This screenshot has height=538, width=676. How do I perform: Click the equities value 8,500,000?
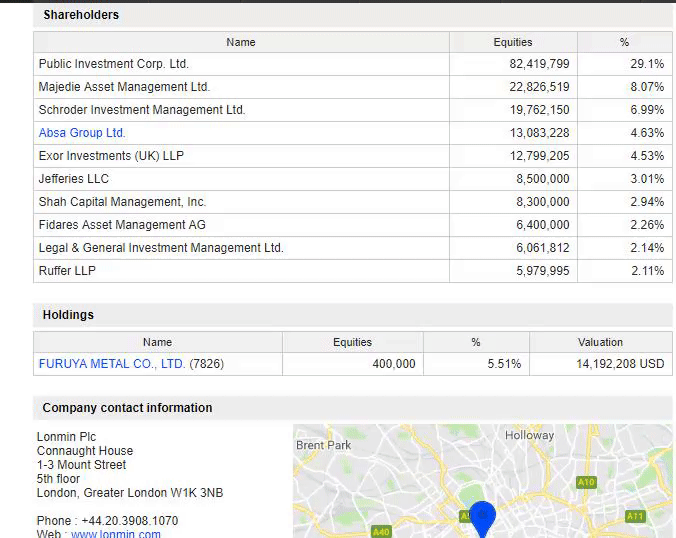543,179
